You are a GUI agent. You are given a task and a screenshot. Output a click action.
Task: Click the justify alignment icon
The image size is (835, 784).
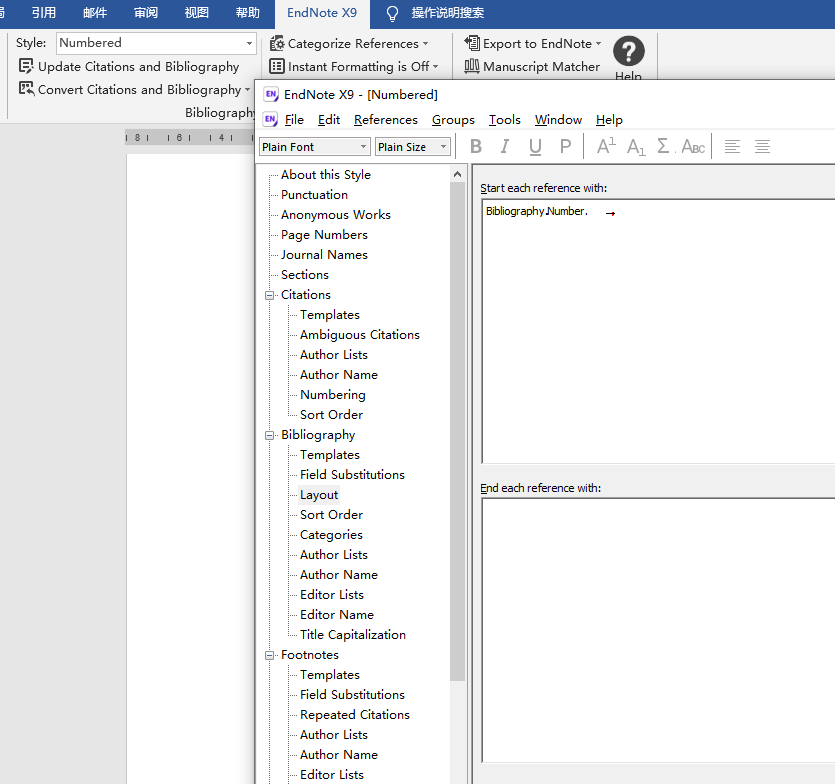point(763,146)
